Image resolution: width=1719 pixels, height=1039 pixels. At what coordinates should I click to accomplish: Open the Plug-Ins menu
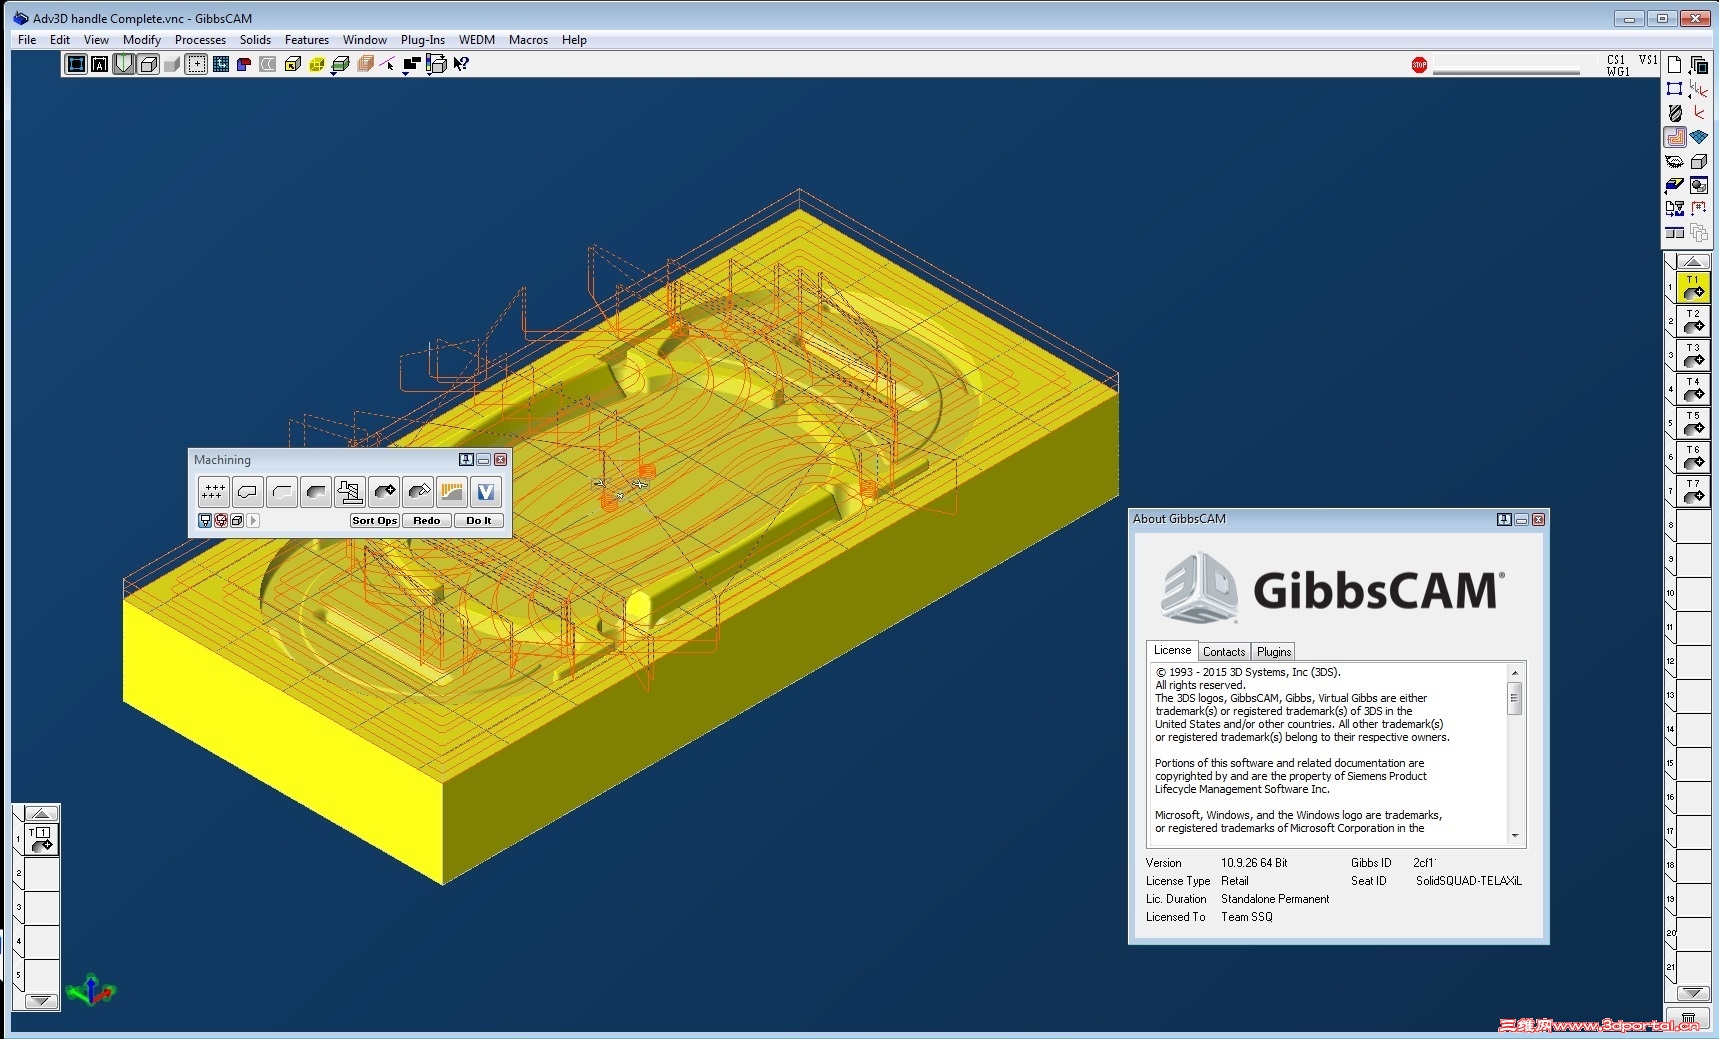(422, 40)
